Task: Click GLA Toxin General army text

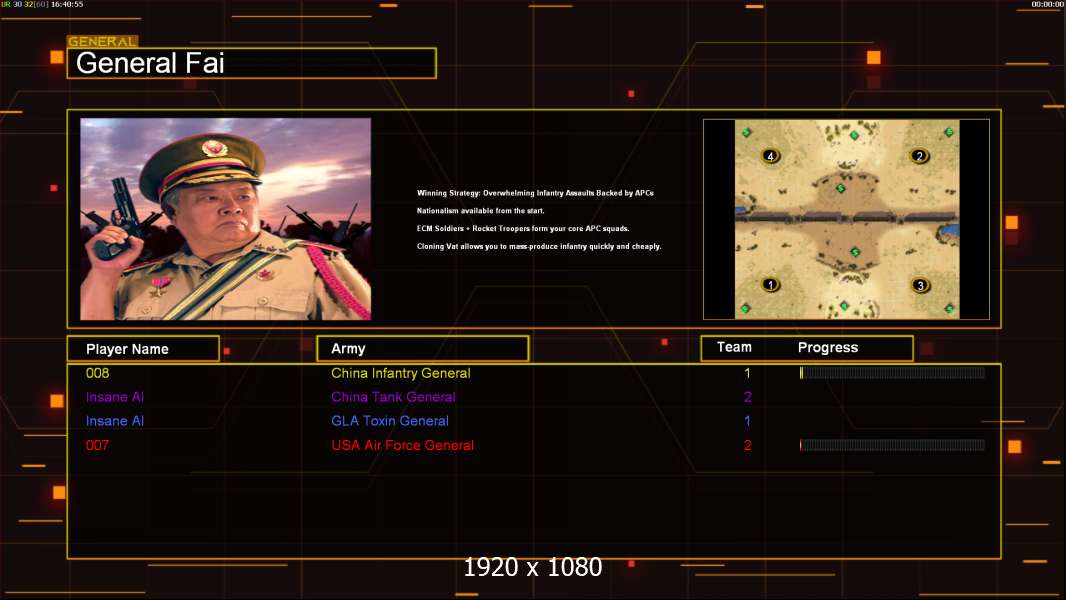Action: (390, 421)
